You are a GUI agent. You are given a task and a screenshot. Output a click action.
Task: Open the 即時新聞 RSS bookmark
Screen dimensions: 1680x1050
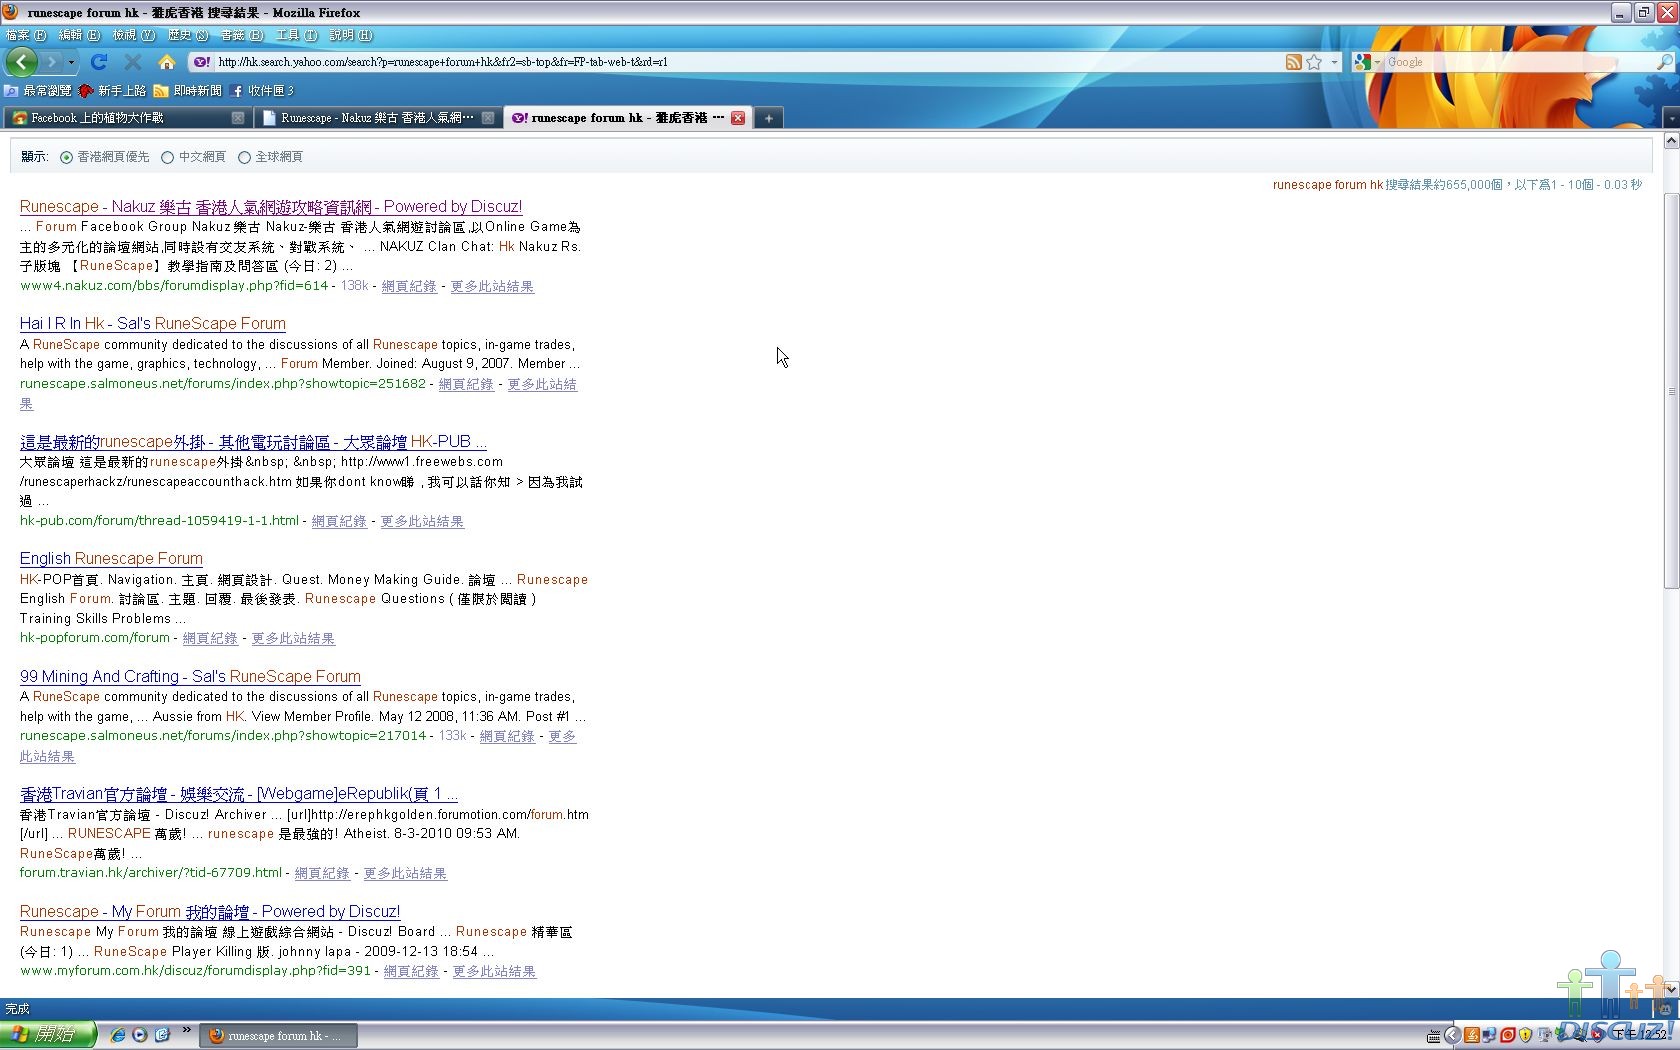coord(188,91)
